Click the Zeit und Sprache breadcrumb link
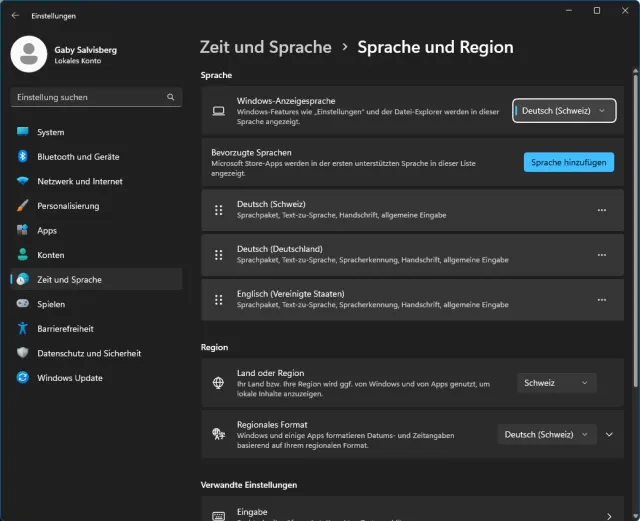Viewport: 640px width, 521px height. (265, 47)
